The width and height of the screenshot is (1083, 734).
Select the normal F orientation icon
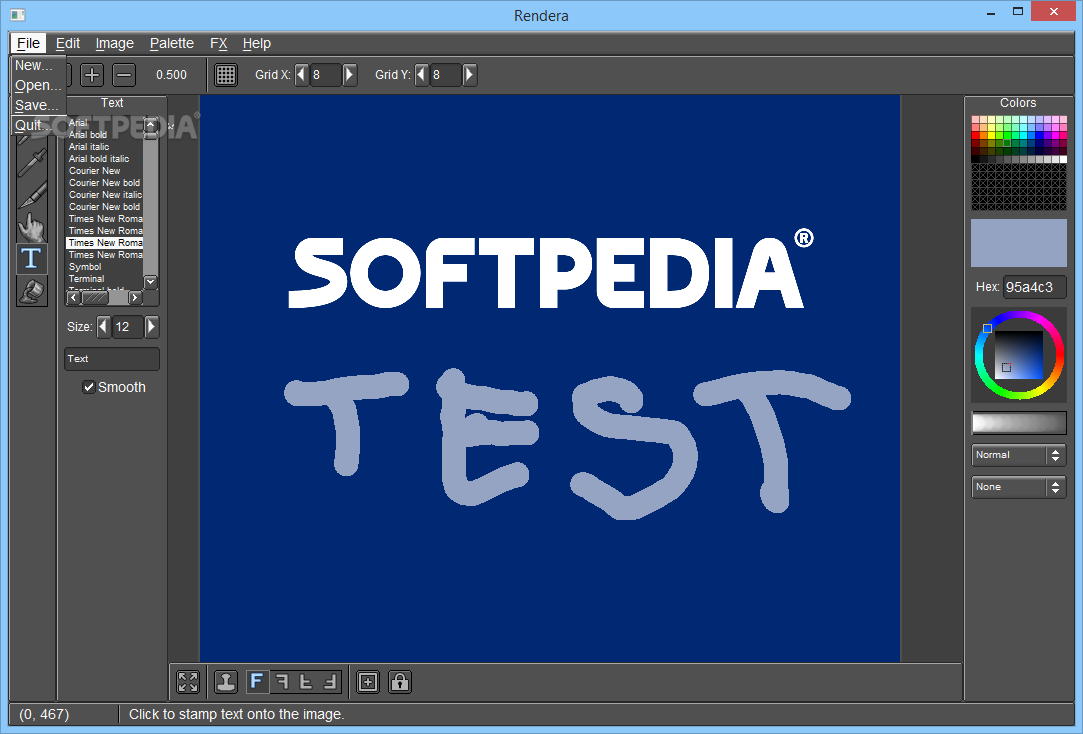257,682
